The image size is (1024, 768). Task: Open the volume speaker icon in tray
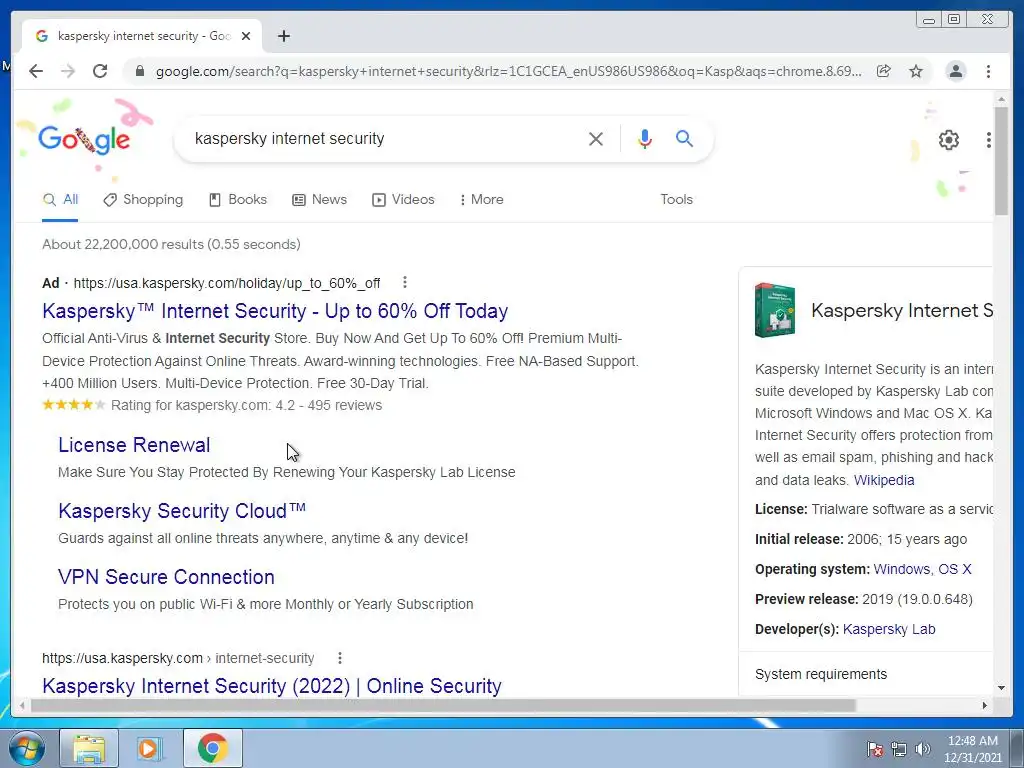coord(923,749)
